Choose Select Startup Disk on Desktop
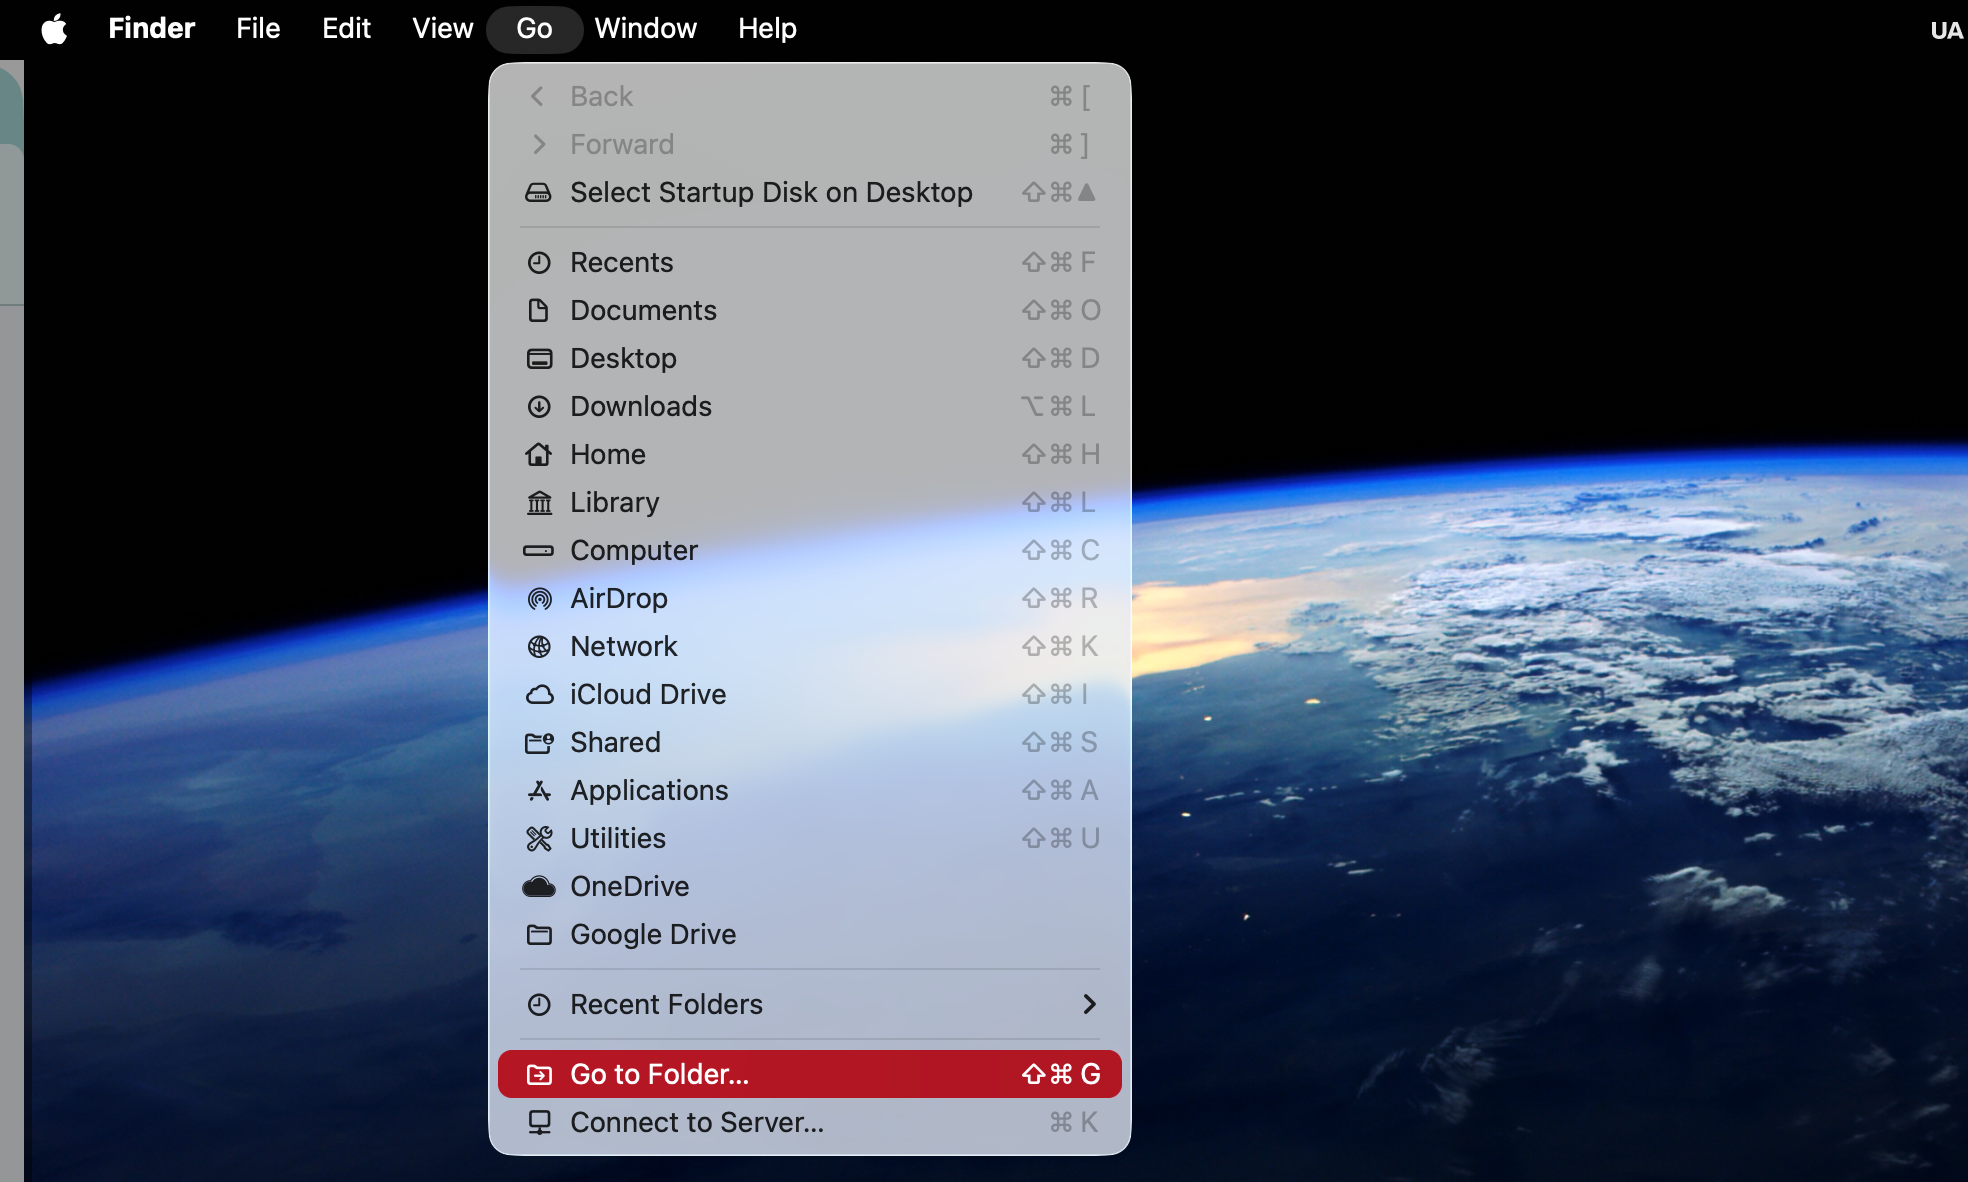Image resolution: width=1968 pixels, height=1182 pixels. 810,192
